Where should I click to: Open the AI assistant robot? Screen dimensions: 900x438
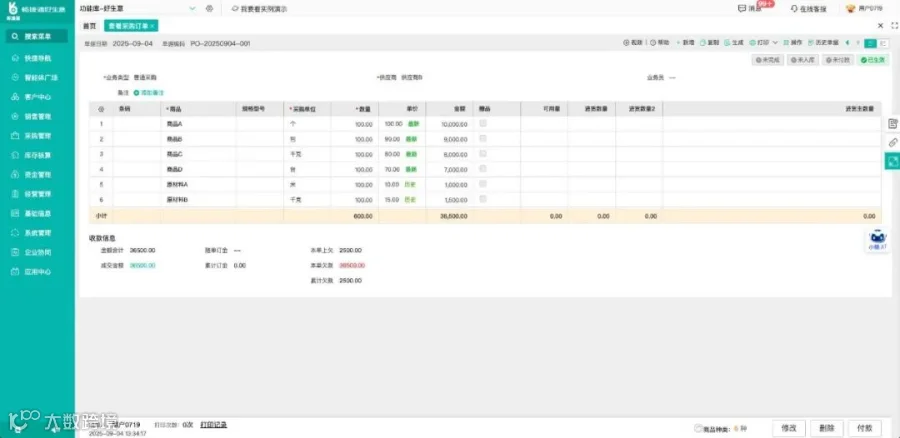(x=878, y=239)
